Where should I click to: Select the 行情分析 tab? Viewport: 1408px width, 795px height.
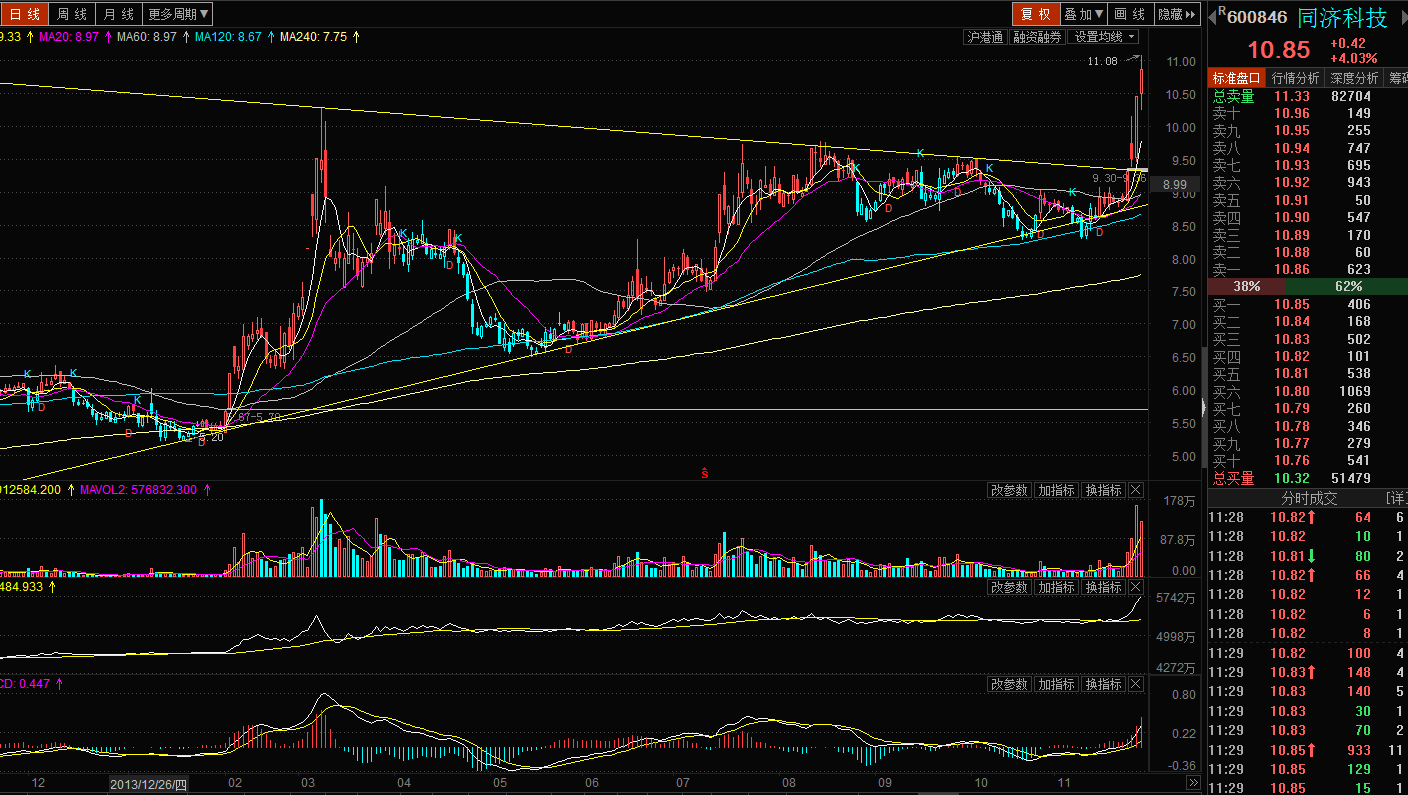tap(1295, 78)
